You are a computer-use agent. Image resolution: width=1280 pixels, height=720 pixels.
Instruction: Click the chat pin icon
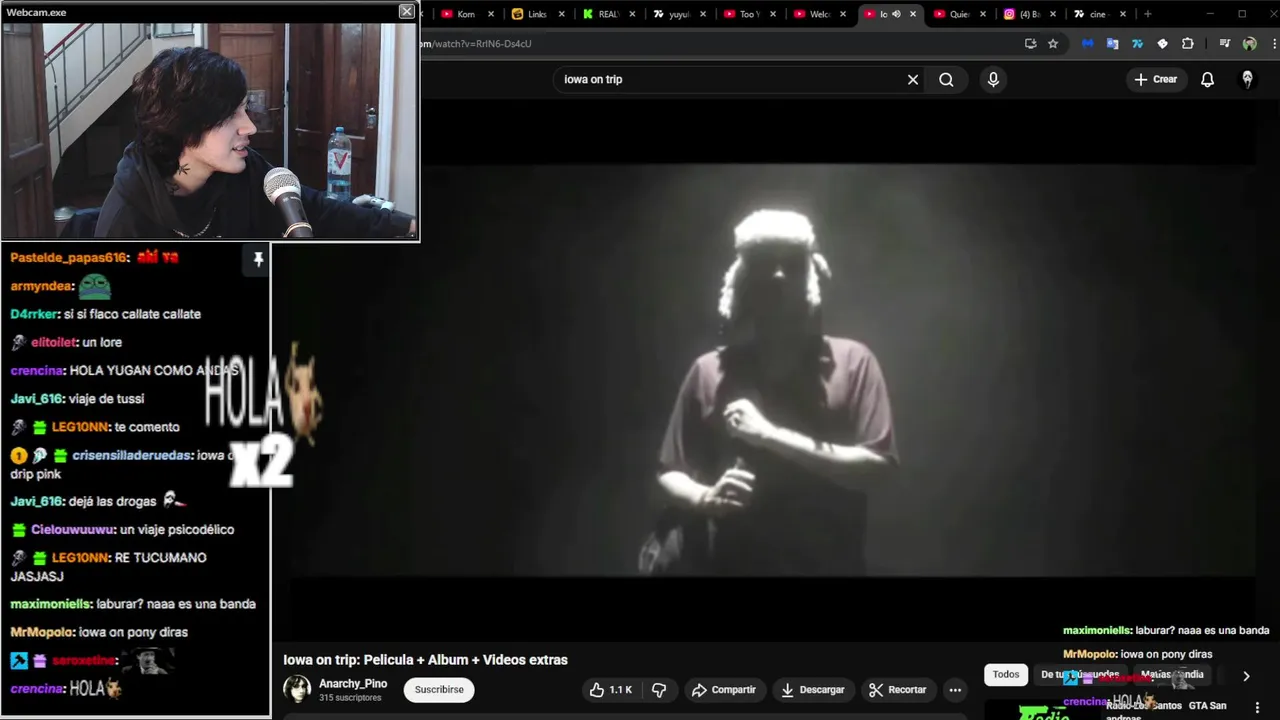pyautogui.click(x=258, y=260)
